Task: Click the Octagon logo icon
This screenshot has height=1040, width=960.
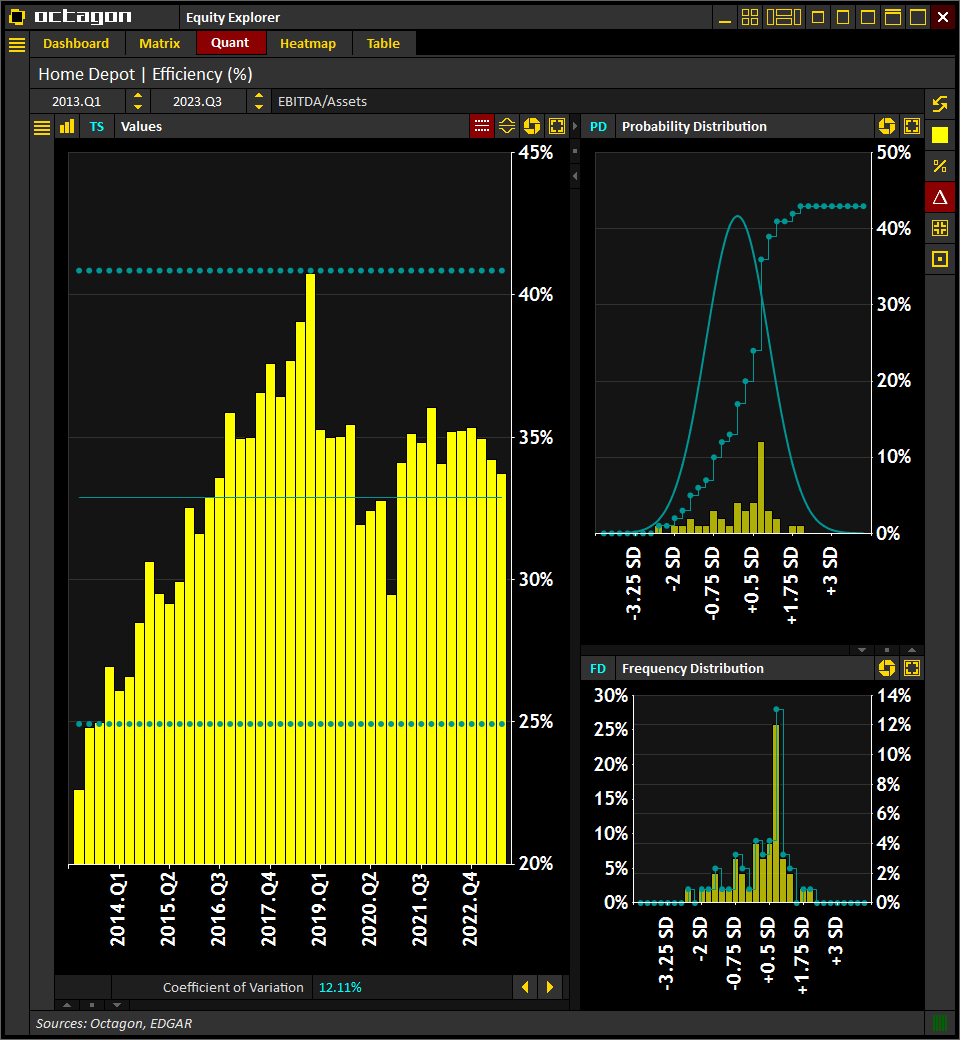Action: point(17,17)
